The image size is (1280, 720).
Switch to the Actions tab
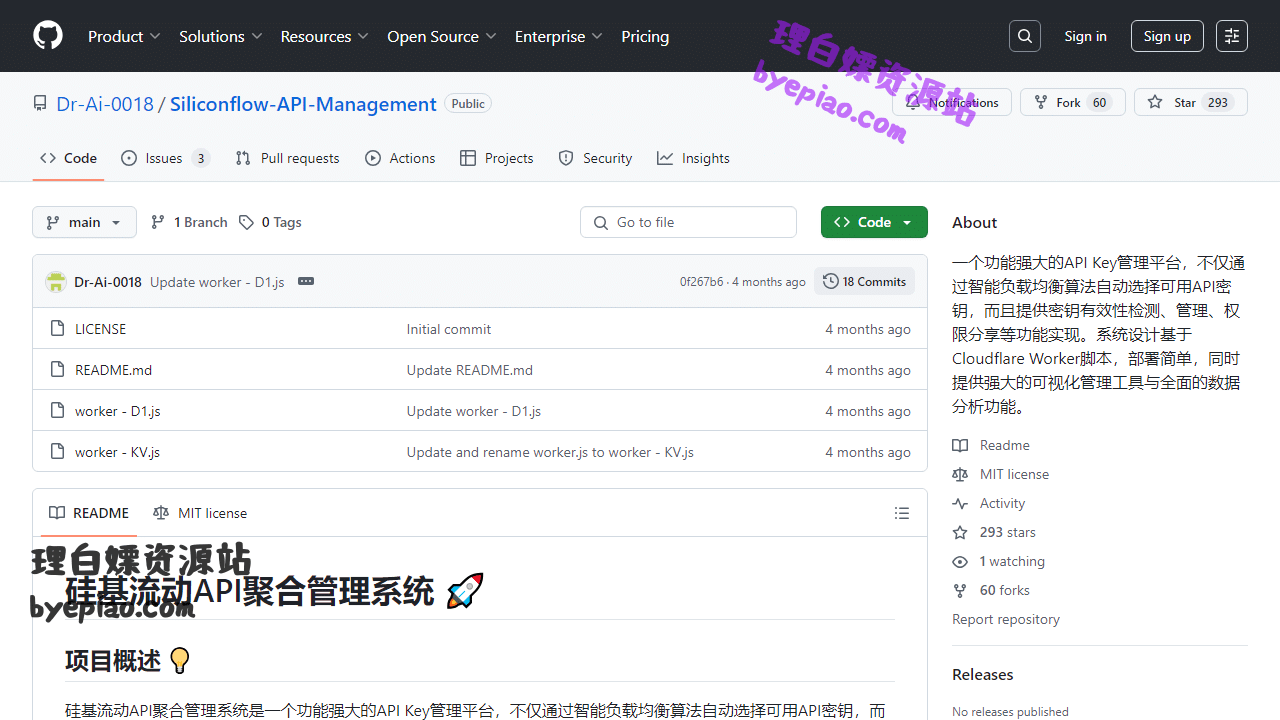400,158
